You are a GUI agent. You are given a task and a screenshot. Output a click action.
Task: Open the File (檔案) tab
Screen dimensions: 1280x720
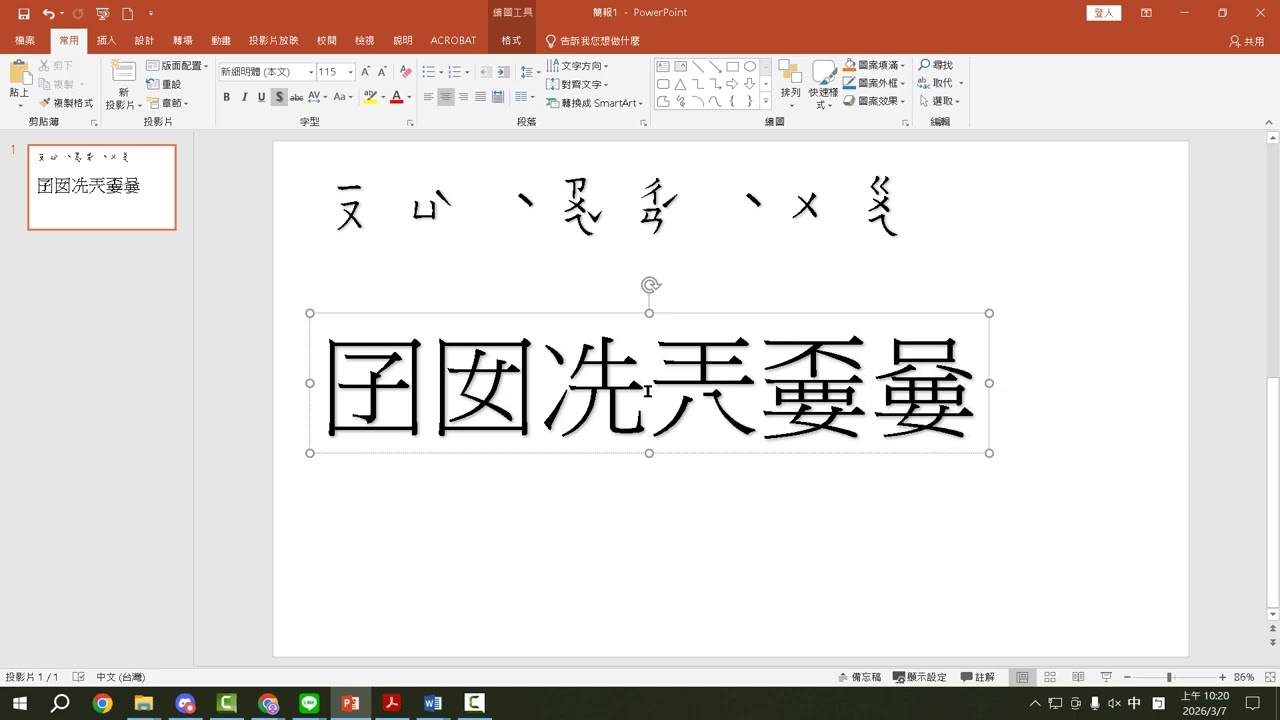coord(25,41)
